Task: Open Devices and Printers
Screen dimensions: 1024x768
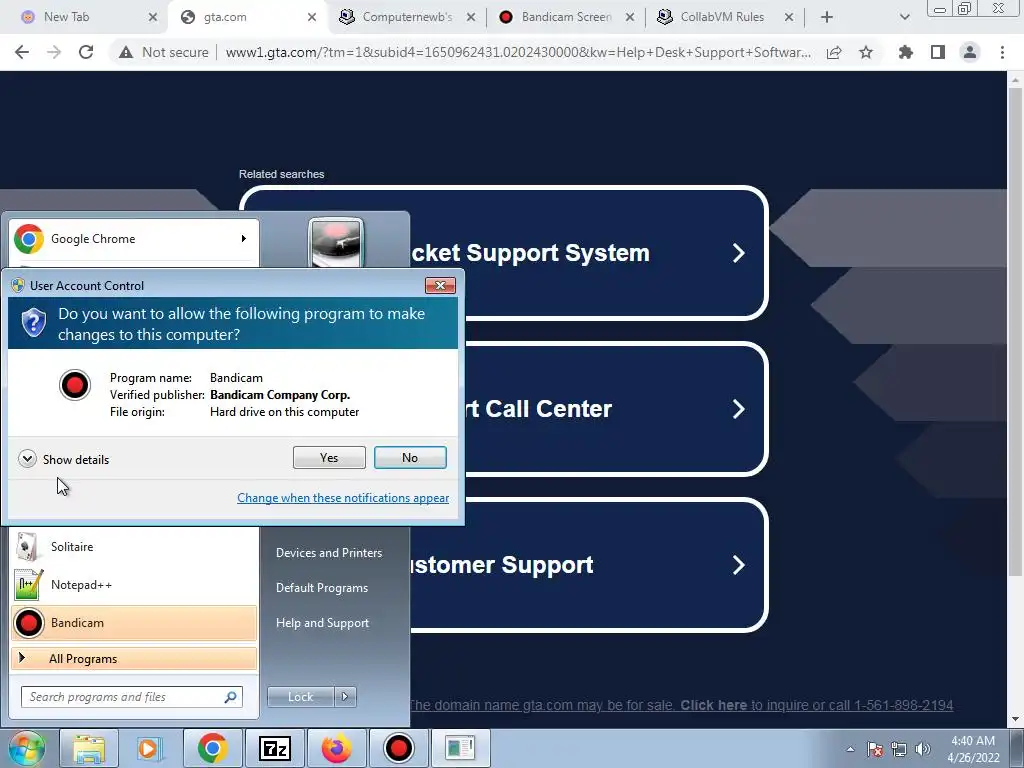Action: (329, 552)
